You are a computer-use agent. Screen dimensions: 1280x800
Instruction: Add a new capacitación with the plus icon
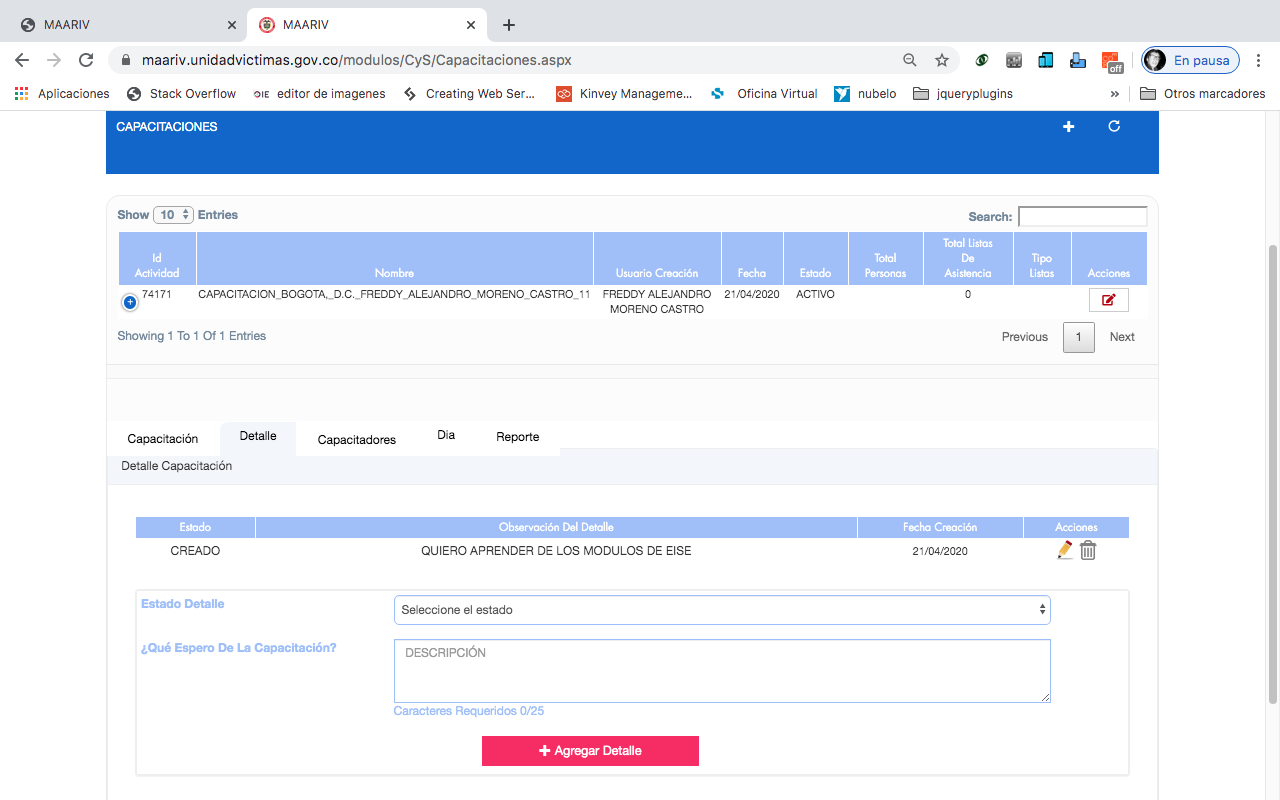1068,127
